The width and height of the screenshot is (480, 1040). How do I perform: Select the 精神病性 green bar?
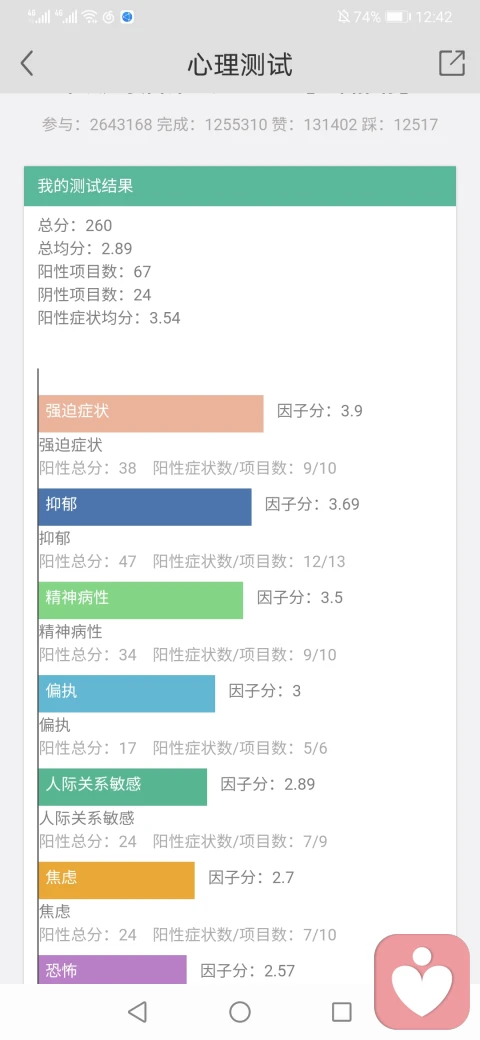[141, 600]
